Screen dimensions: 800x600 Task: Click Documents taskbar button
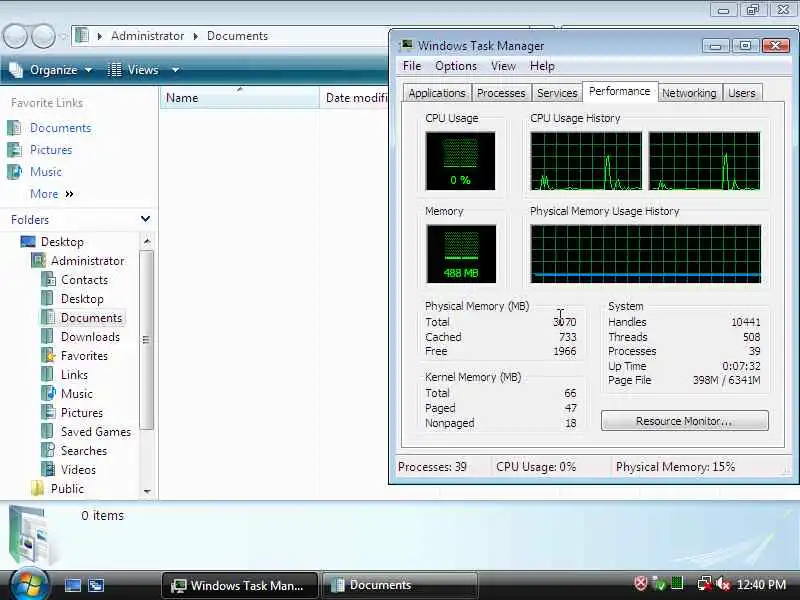coord(399,585)
